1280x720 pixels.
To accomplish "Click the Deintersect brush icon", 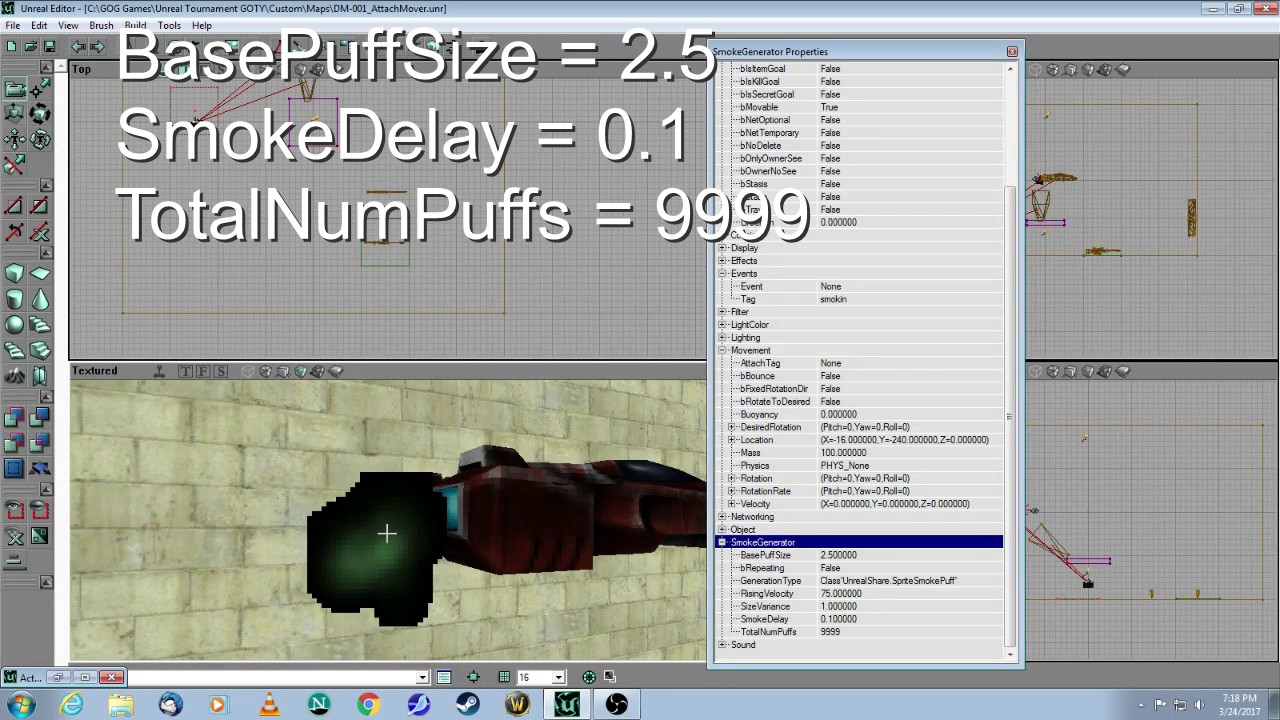I will (x=40, y=442).
